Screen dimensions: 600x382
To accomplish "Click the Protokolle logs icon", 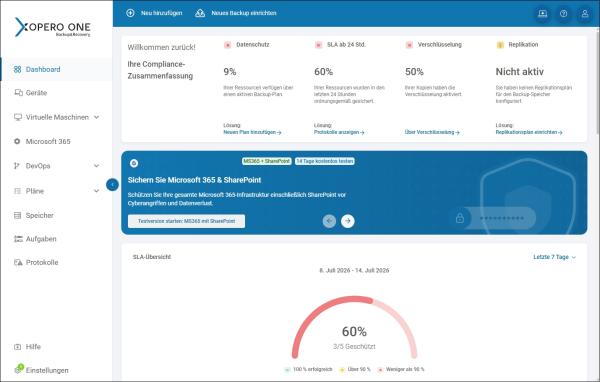I will click(x=18, y=262).
